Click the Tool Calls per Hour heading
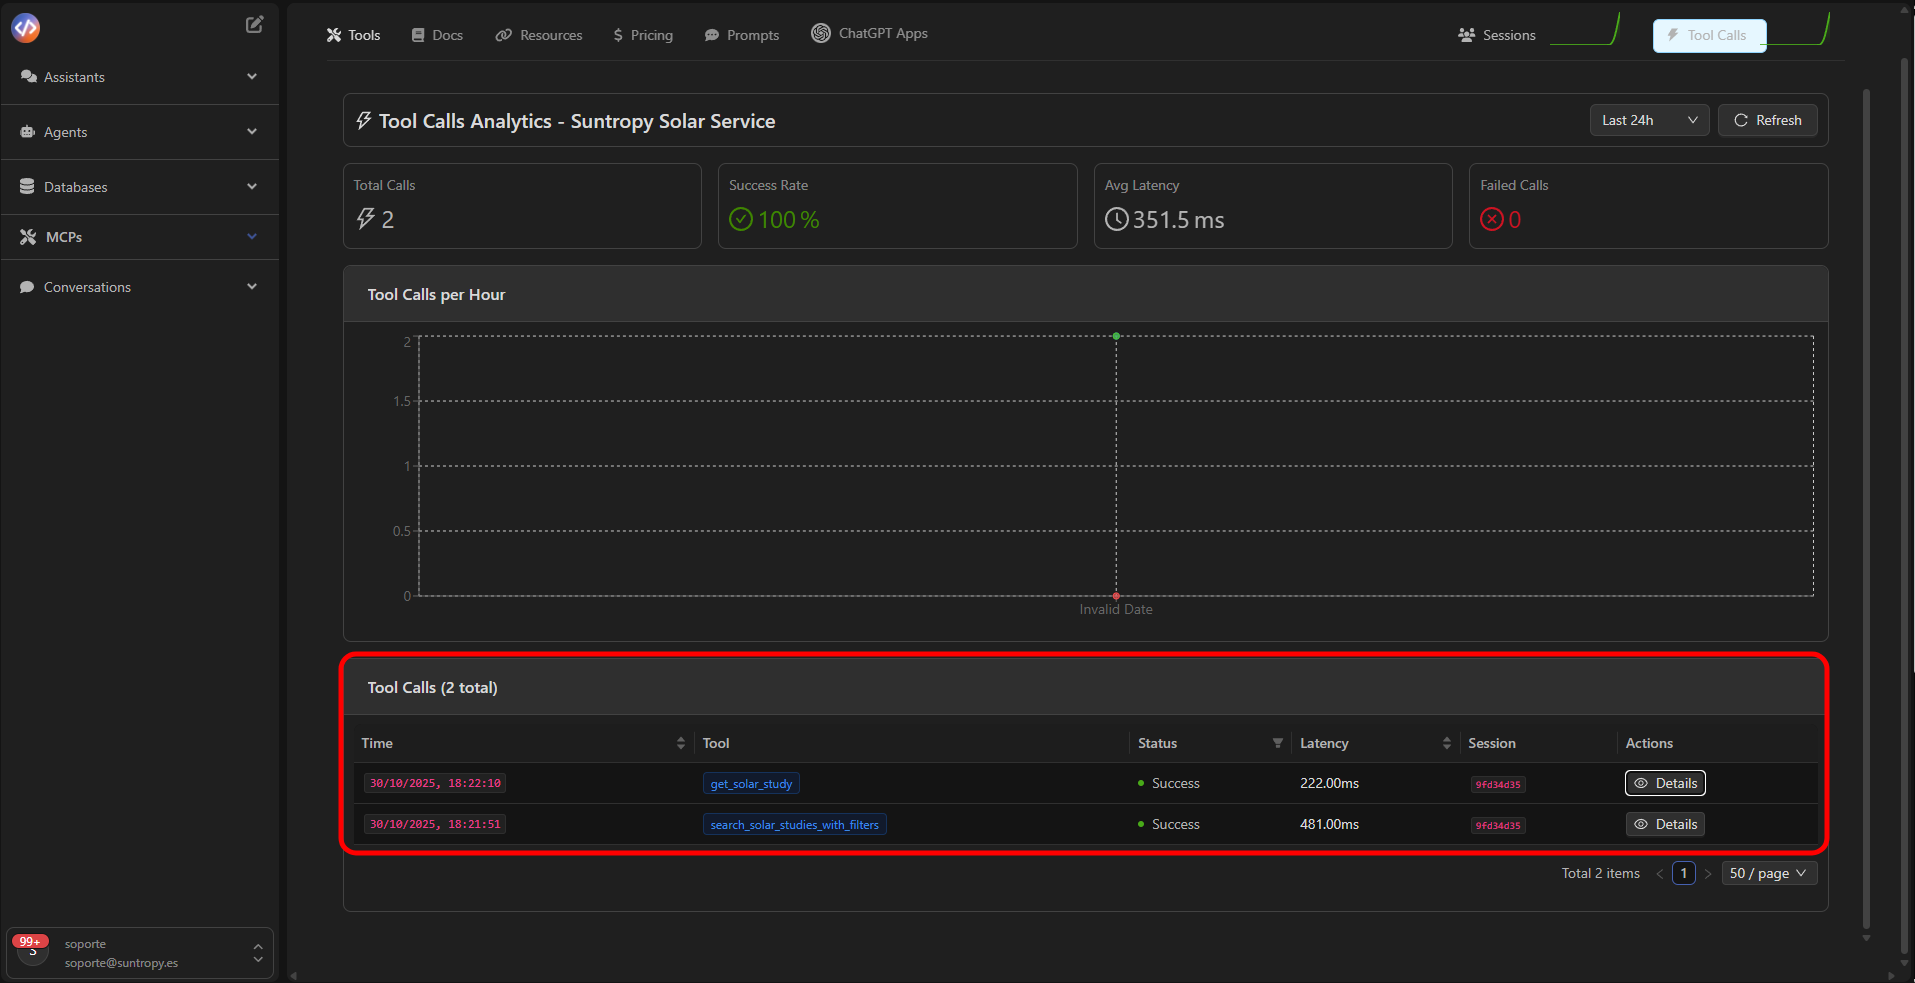This screenshot has width=1915, height=983. (436, 294)
